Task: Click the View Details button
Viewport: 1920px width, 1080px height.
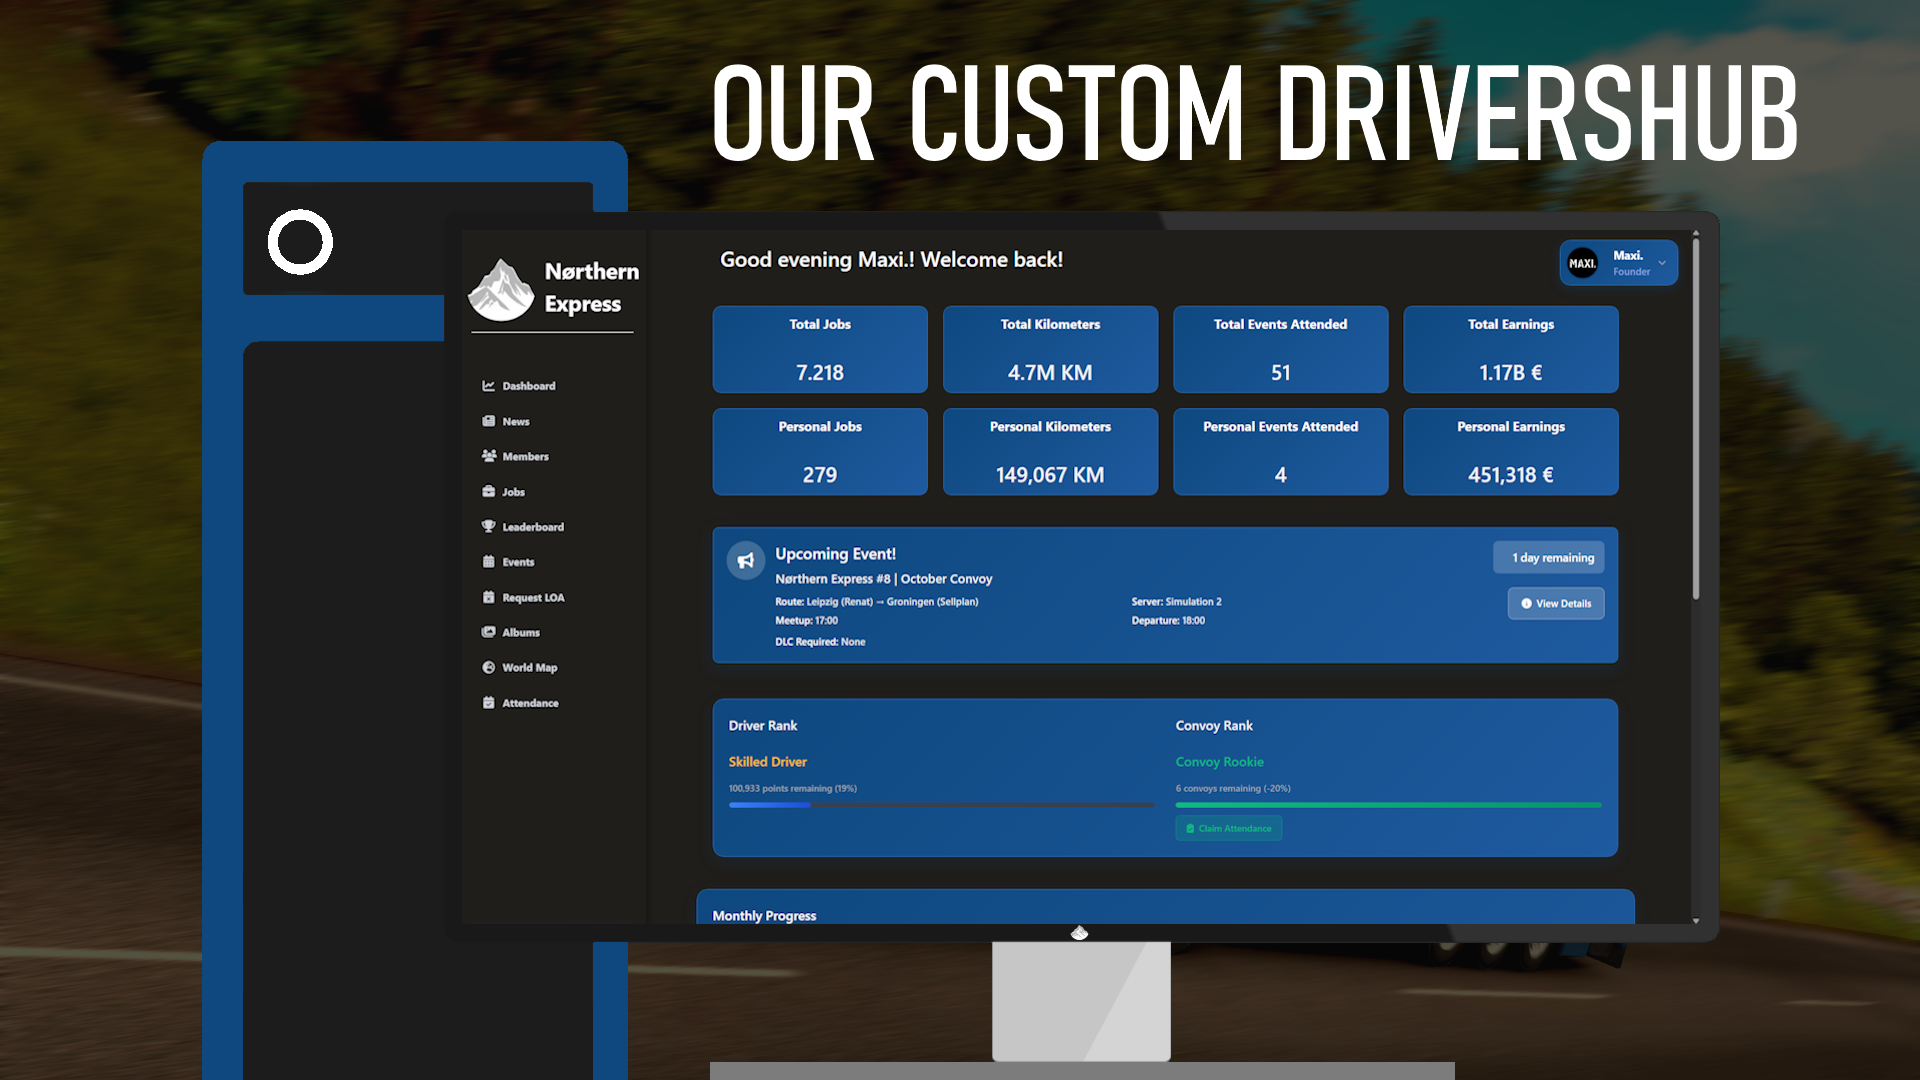Action: point(1556,603)
